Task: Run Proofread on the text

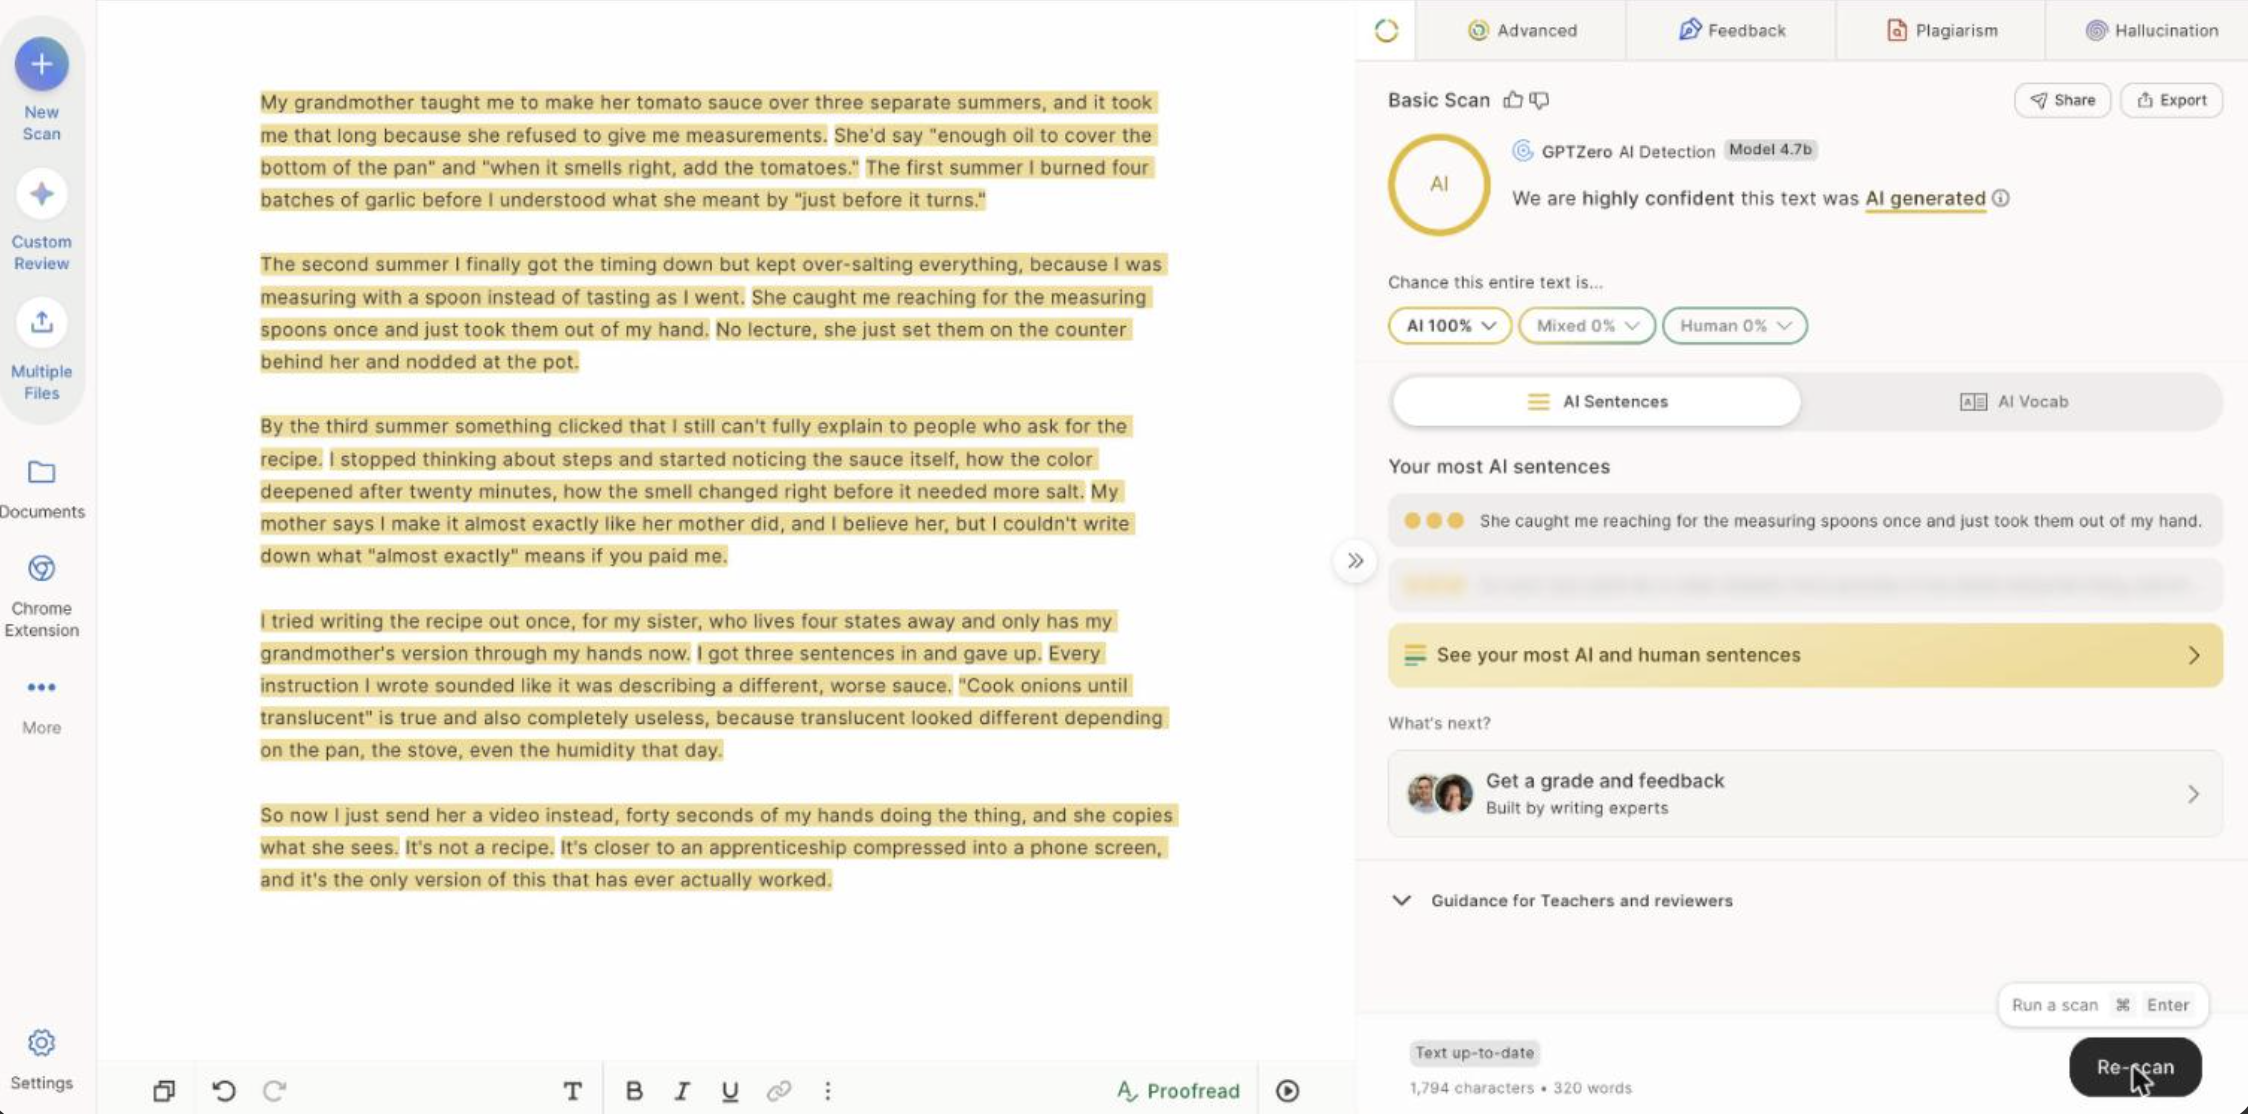Action: (1178, 1091)
